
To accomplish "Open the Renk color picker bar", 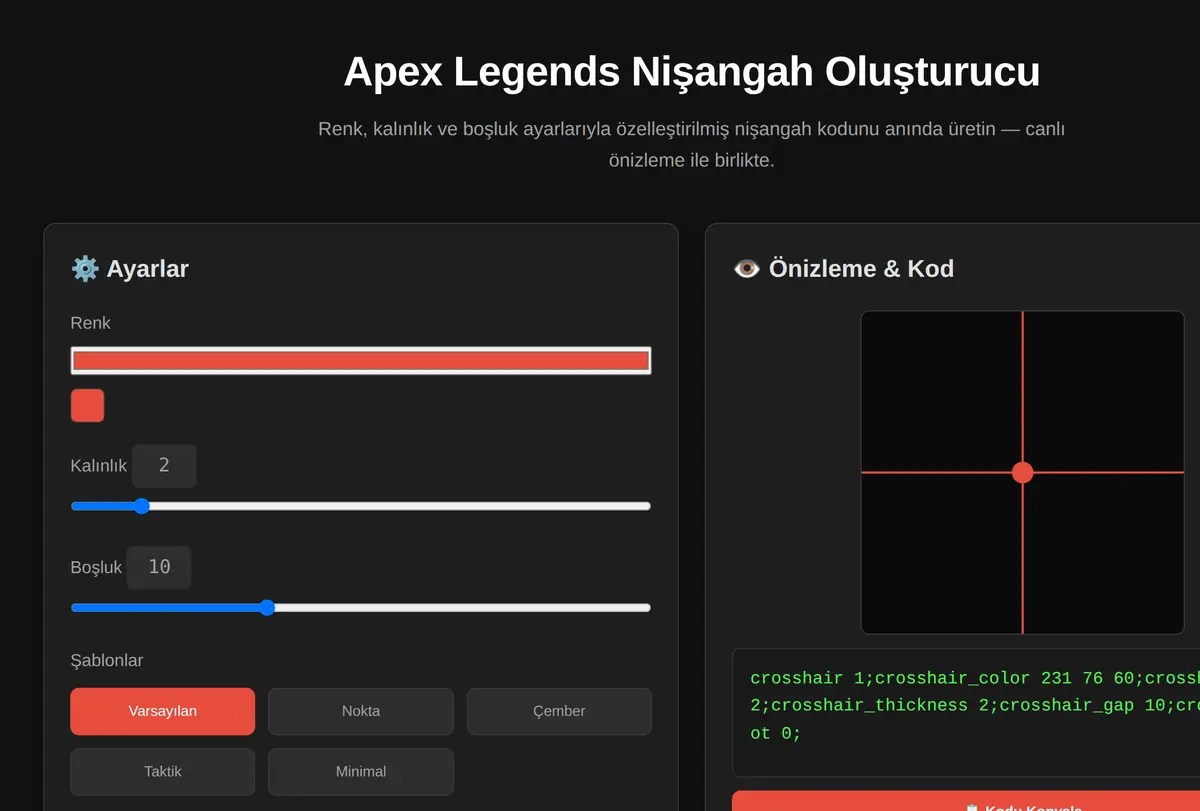I will (x=361, y=361).
